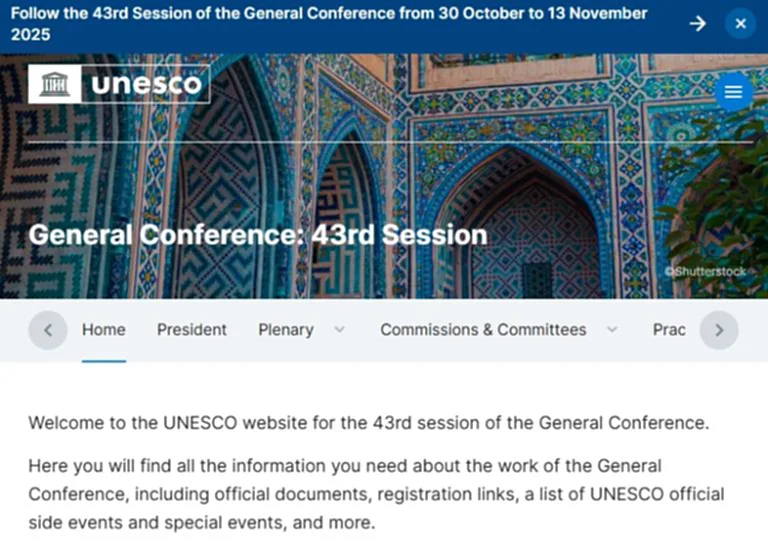This screenshot has height=551, width=768.
Task: Expand the Plenary dropdown chevron
Action: pos(339,330)
